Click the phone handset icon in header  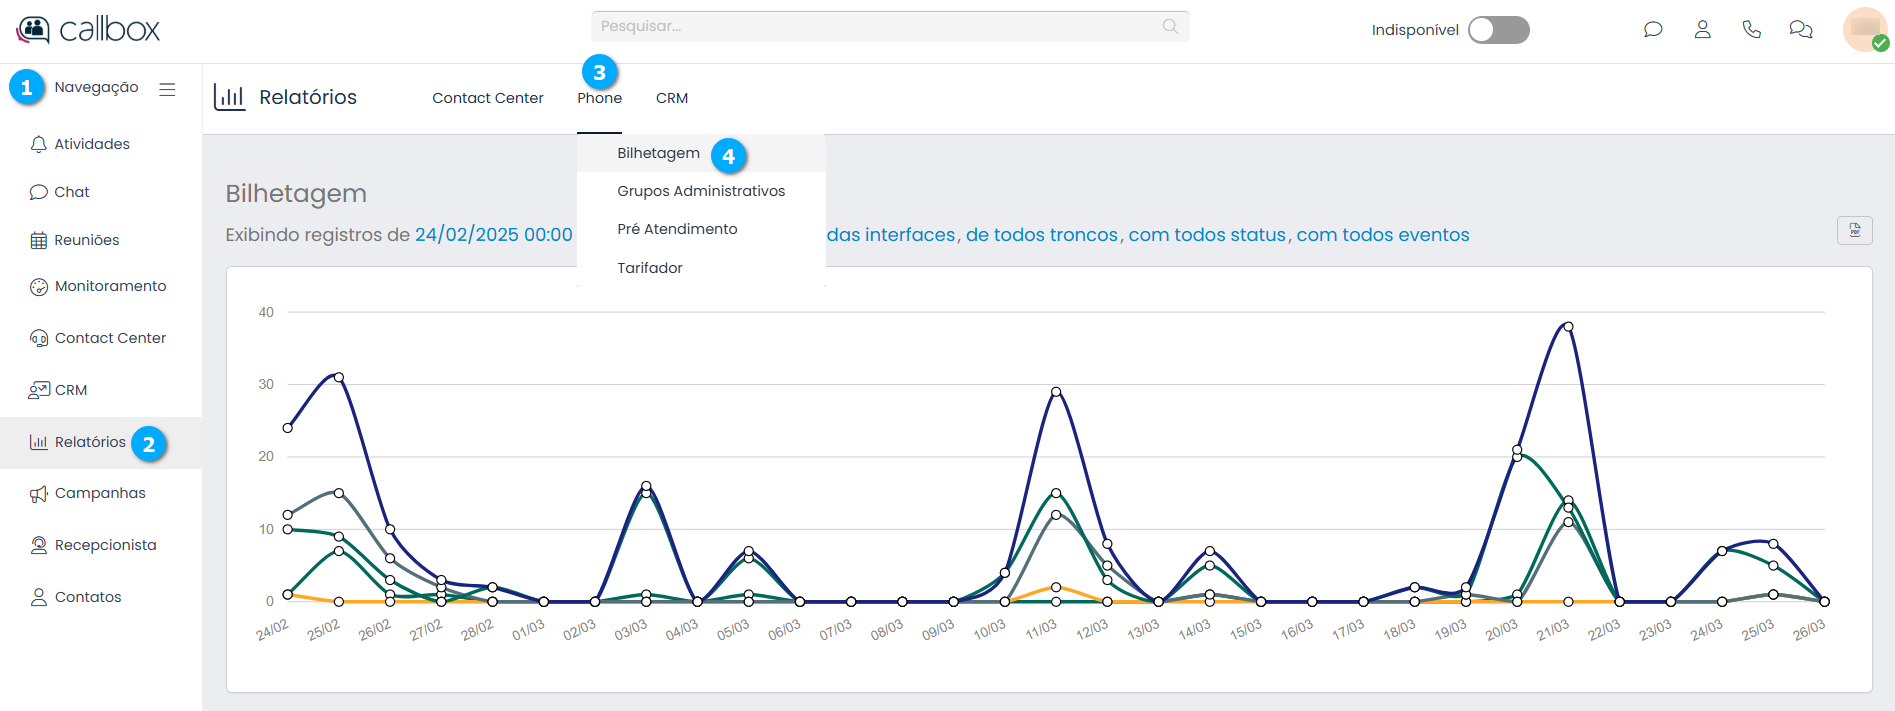(x=1751, y=30)
